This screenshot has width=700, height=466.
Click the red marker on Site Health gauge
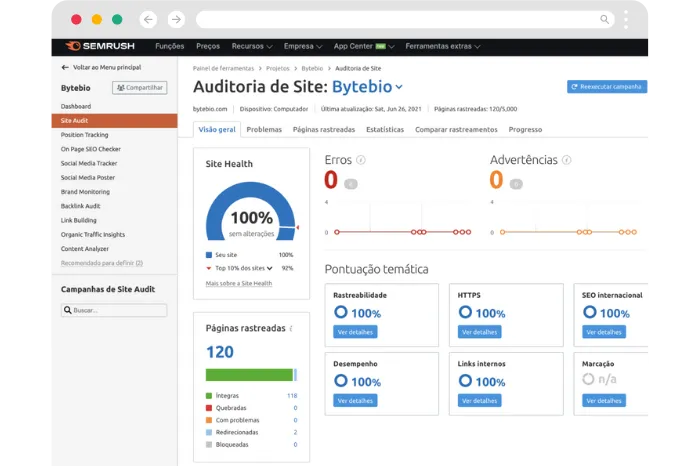click(x=297, y=228)
